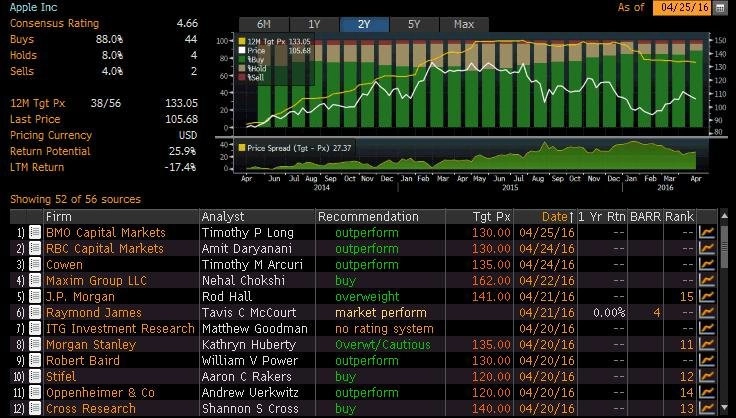Open Cross Research firm link

pyautogui.click(x=91, y=409)
